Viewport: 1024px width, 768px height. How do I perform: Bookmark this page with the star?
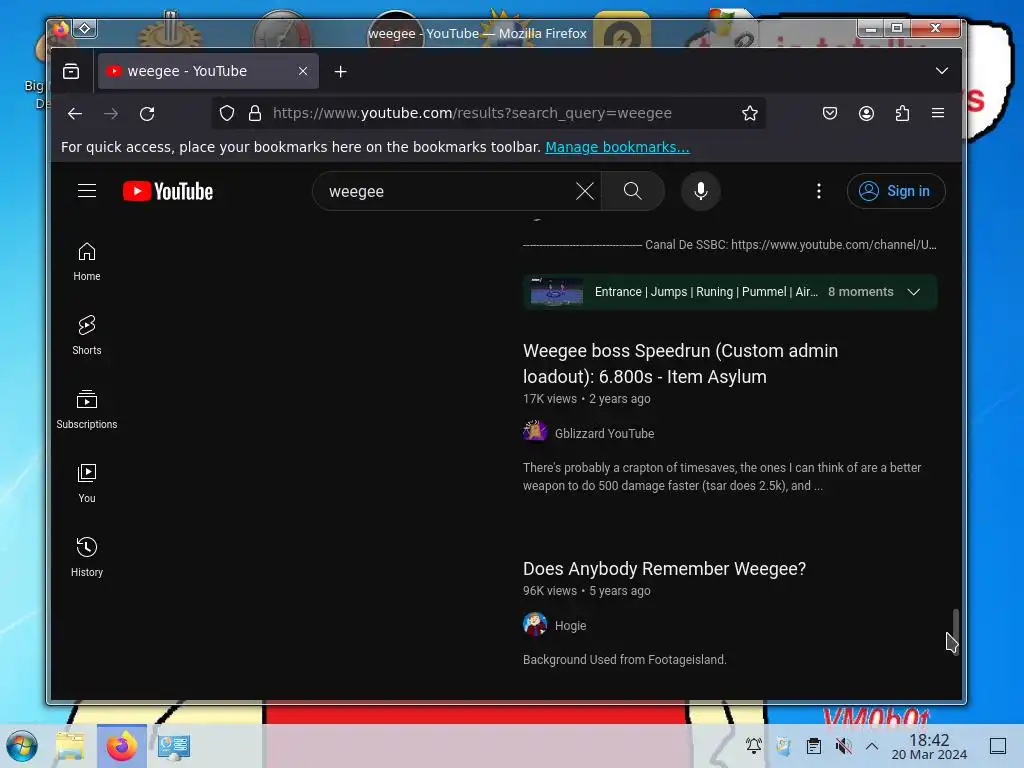pyautogui.click(x=750, y=114)
